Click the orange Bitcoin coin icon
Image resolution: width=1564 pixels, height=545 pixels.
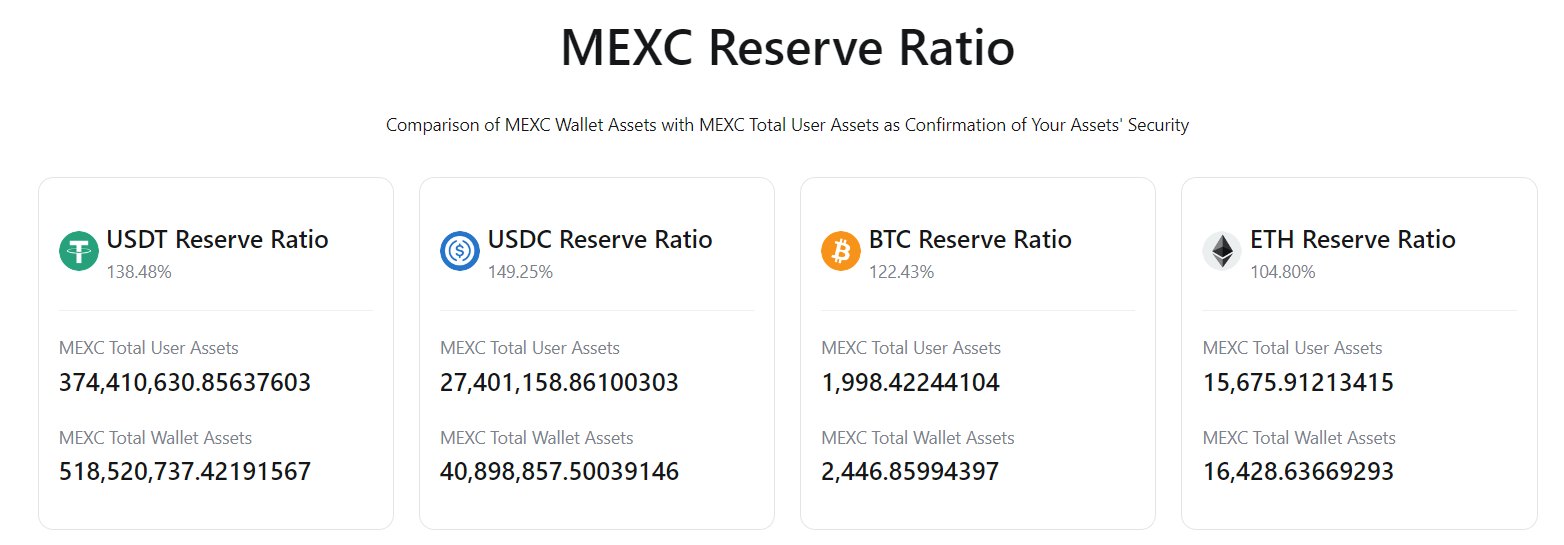pos(841,250)
